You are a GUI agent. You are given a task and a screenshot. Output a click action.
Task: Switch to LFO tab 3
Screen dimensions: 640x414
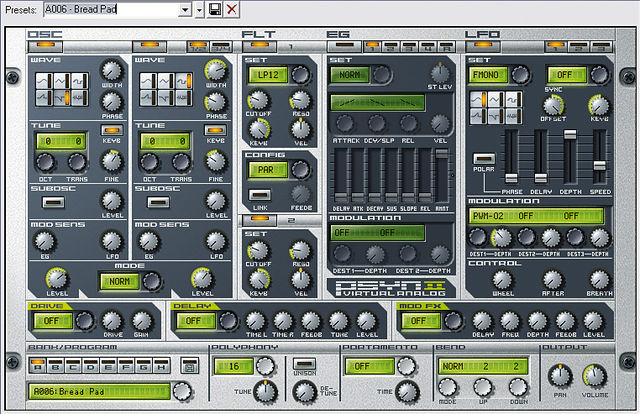tap(601, 47)
